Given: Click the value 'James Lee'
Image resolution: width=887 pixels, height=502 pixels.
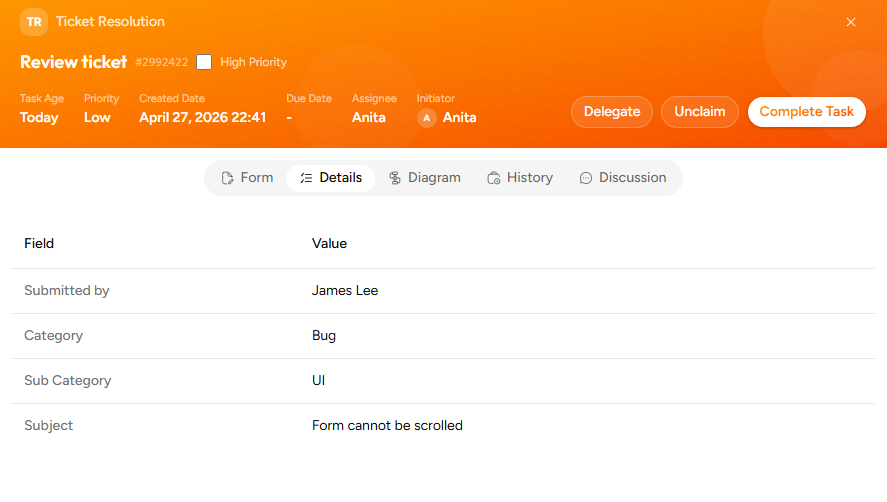Looking at the screenshot, I should (345, 290).
